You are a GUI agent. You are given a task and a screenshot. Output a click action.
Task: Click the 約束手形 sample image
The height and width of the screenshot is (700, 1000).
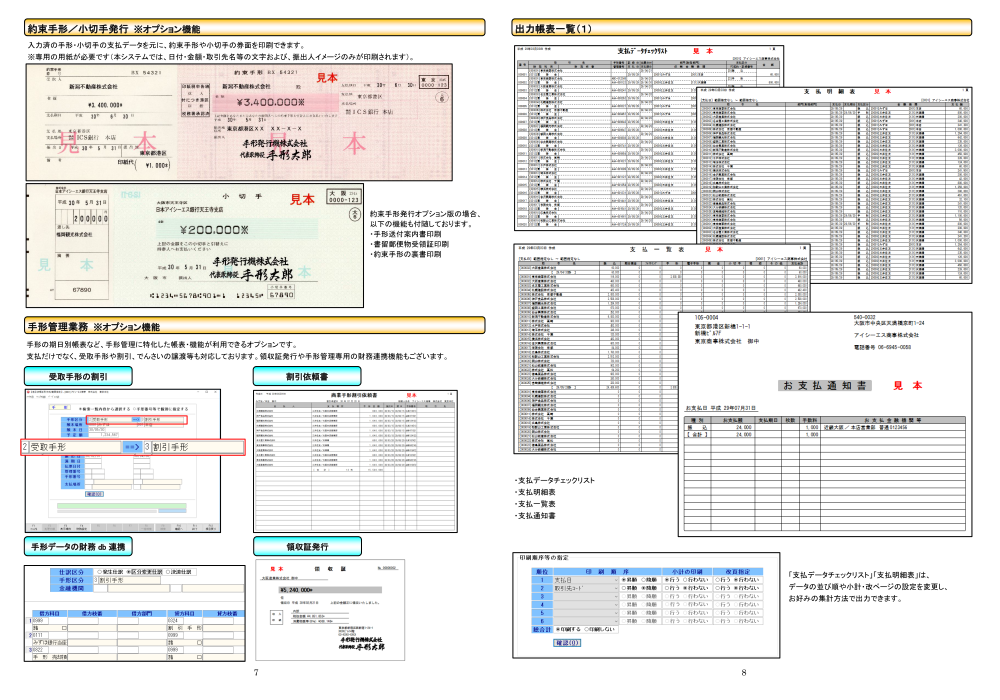pos(239,122)
